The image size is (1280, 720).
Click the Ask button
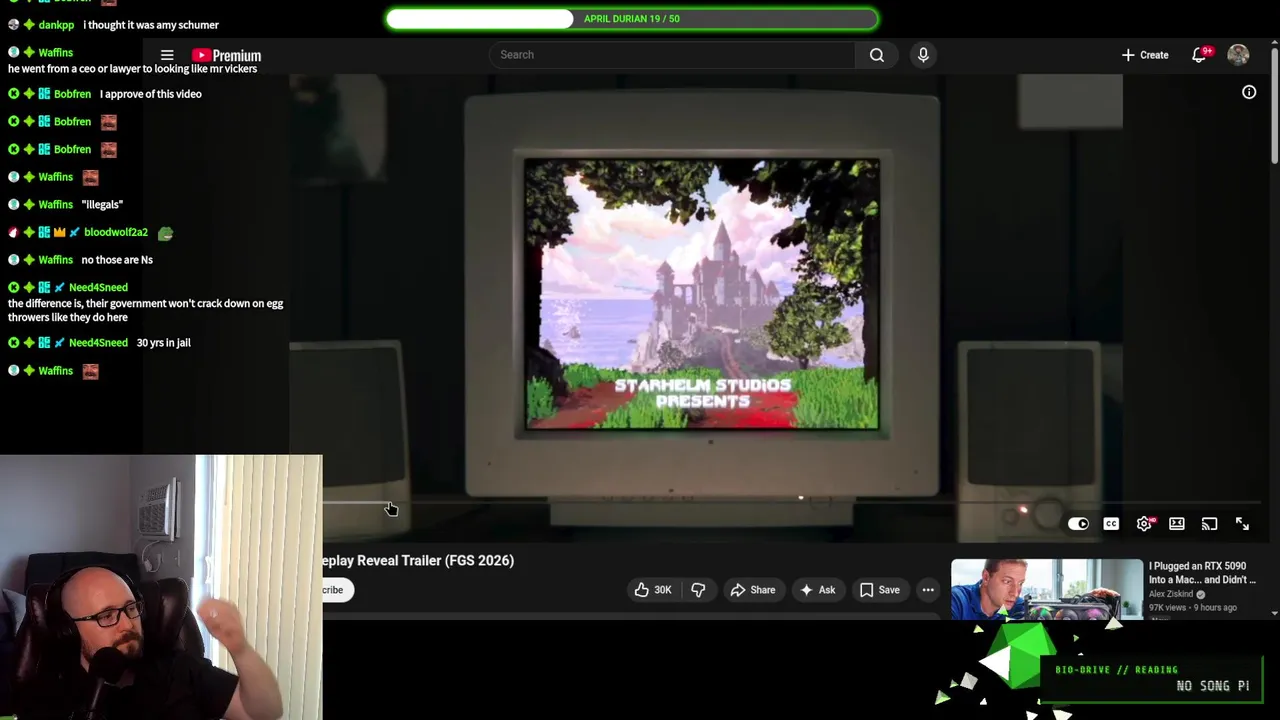tap(817, 590)
